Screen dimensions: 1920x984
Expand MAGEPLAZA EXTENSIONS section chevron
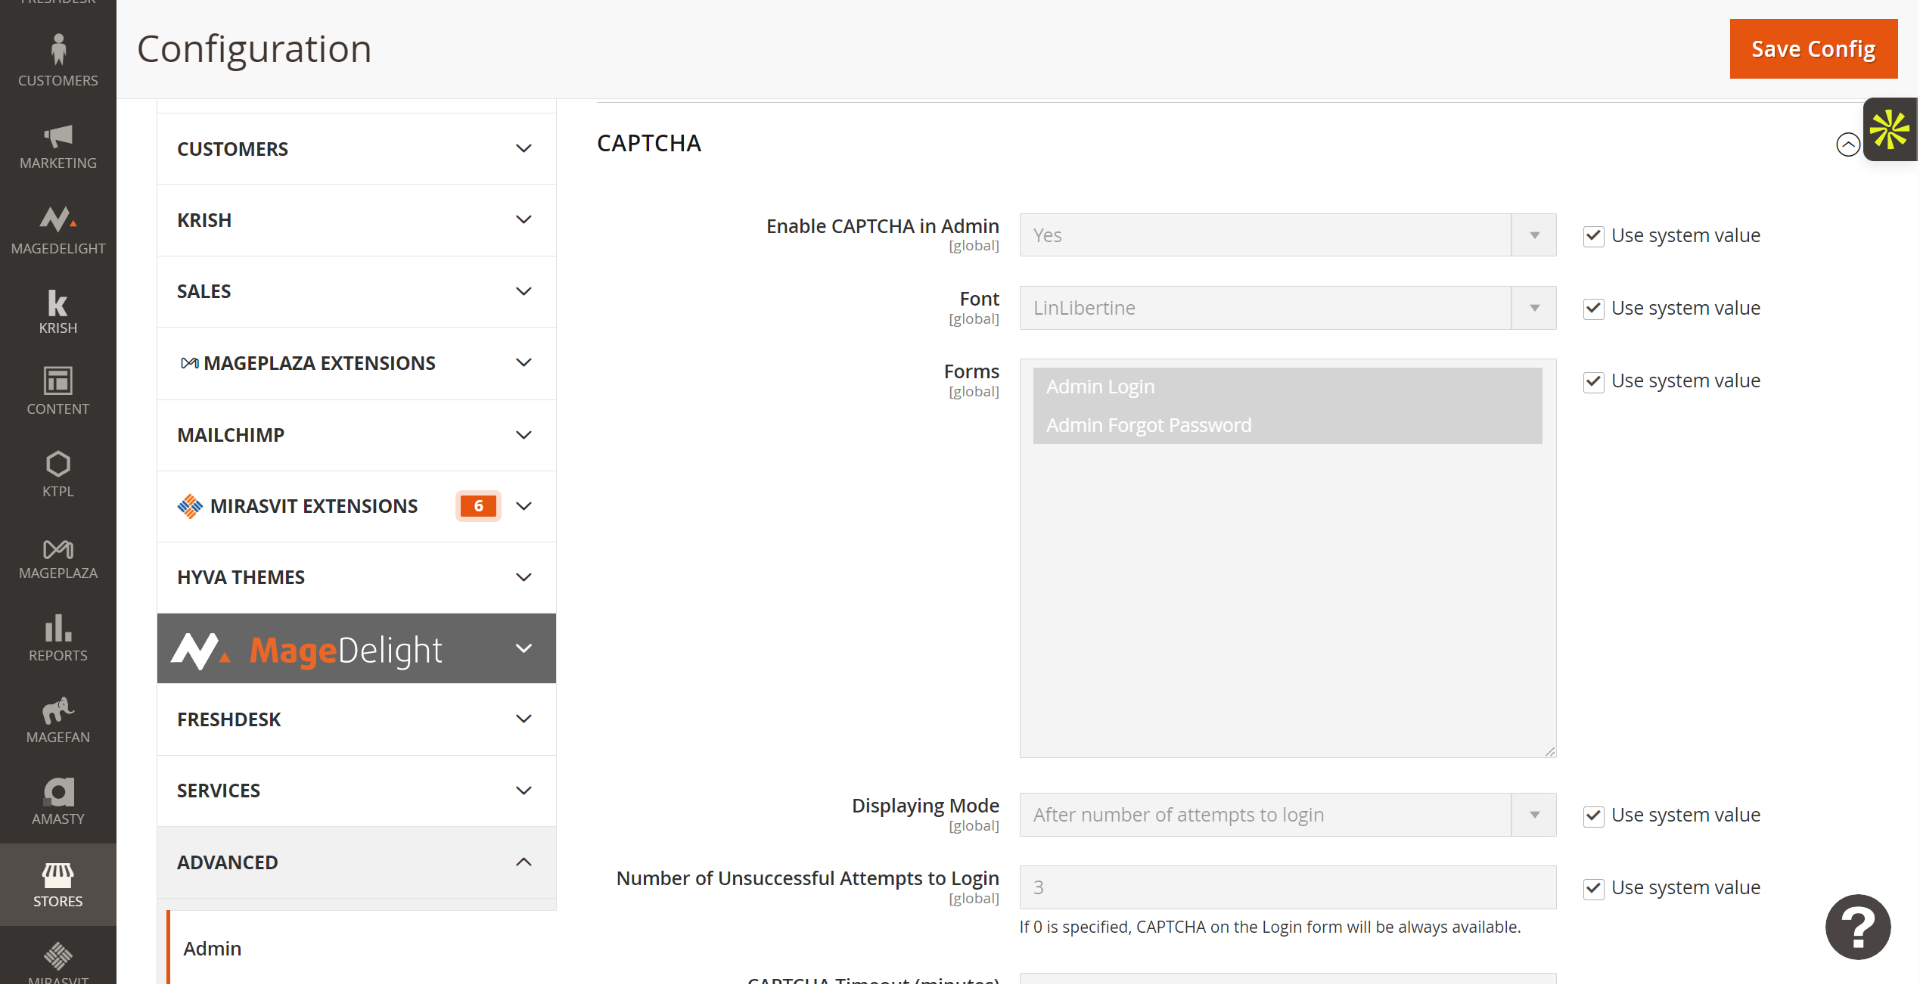pyautogui.click(x=523, y=363)
